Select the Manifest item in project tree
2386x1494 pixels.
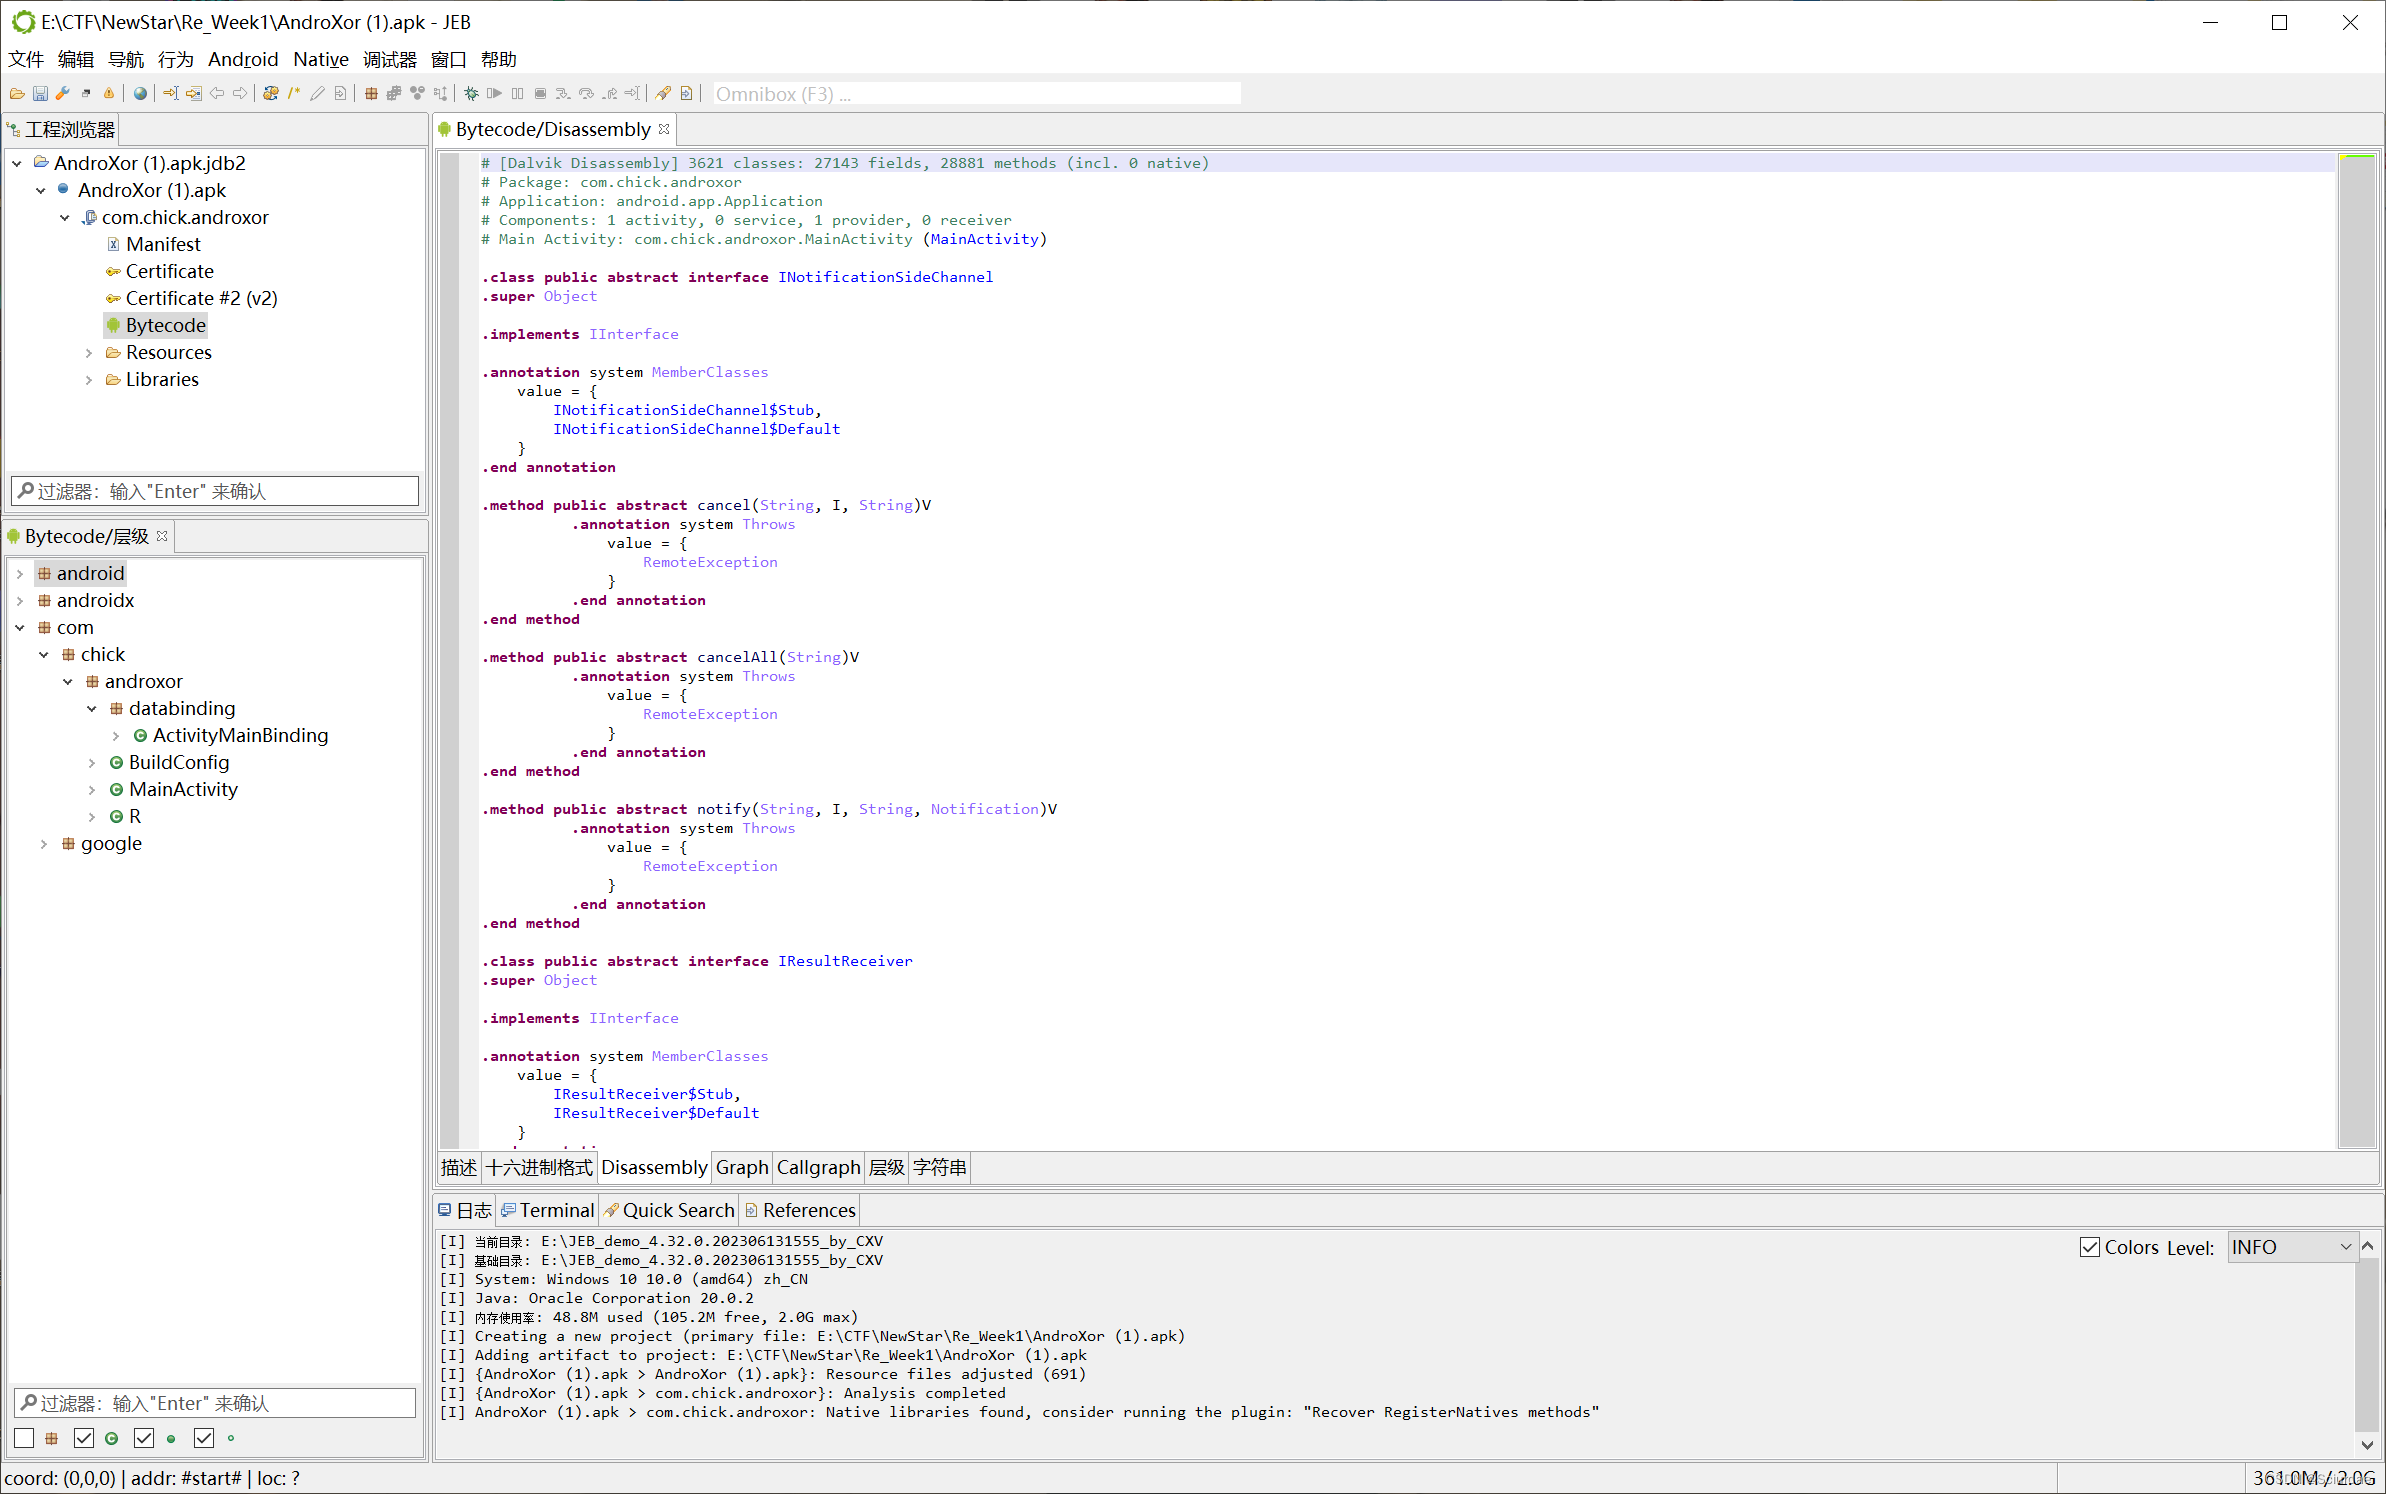coord(163,244)
